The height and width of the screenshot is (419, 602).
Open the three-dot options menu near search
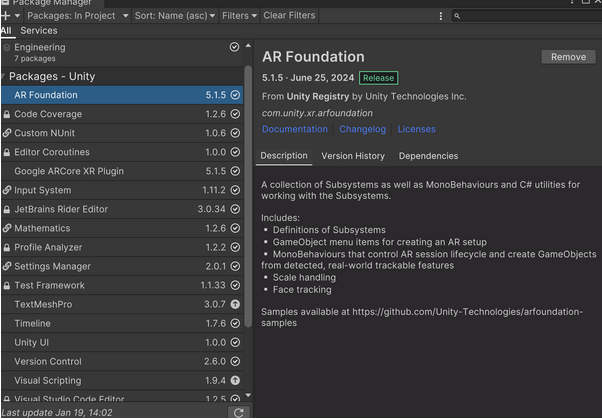(442, 16)
